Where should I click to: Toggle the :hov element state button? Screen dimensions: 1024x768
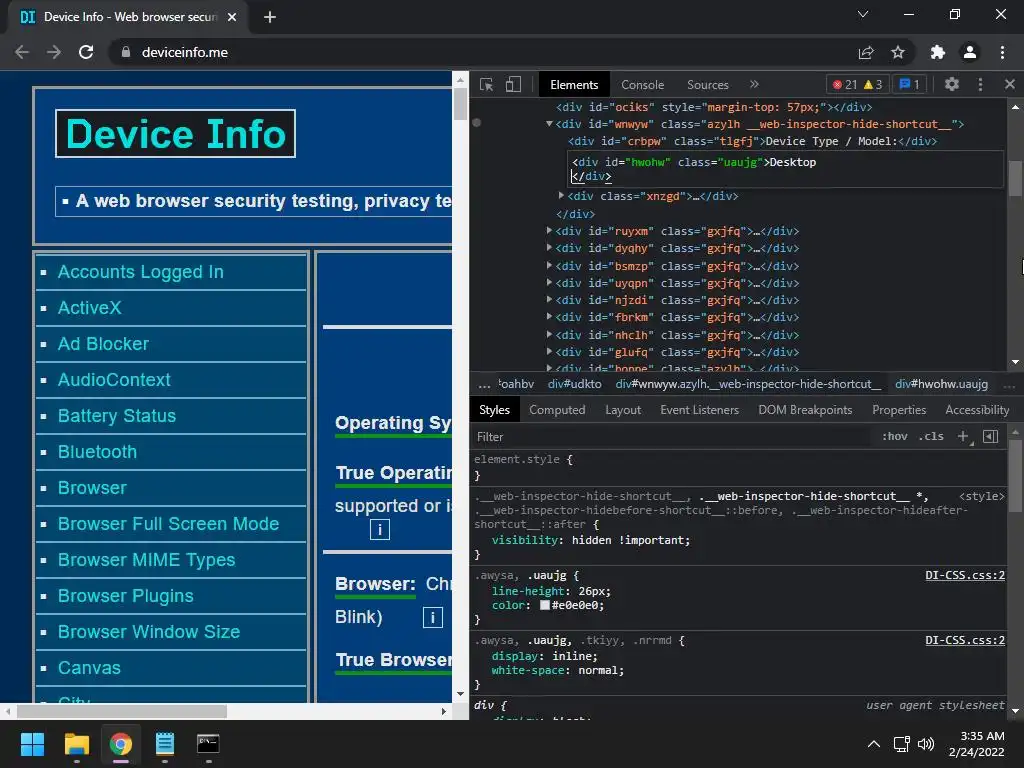tap(895, 437)
